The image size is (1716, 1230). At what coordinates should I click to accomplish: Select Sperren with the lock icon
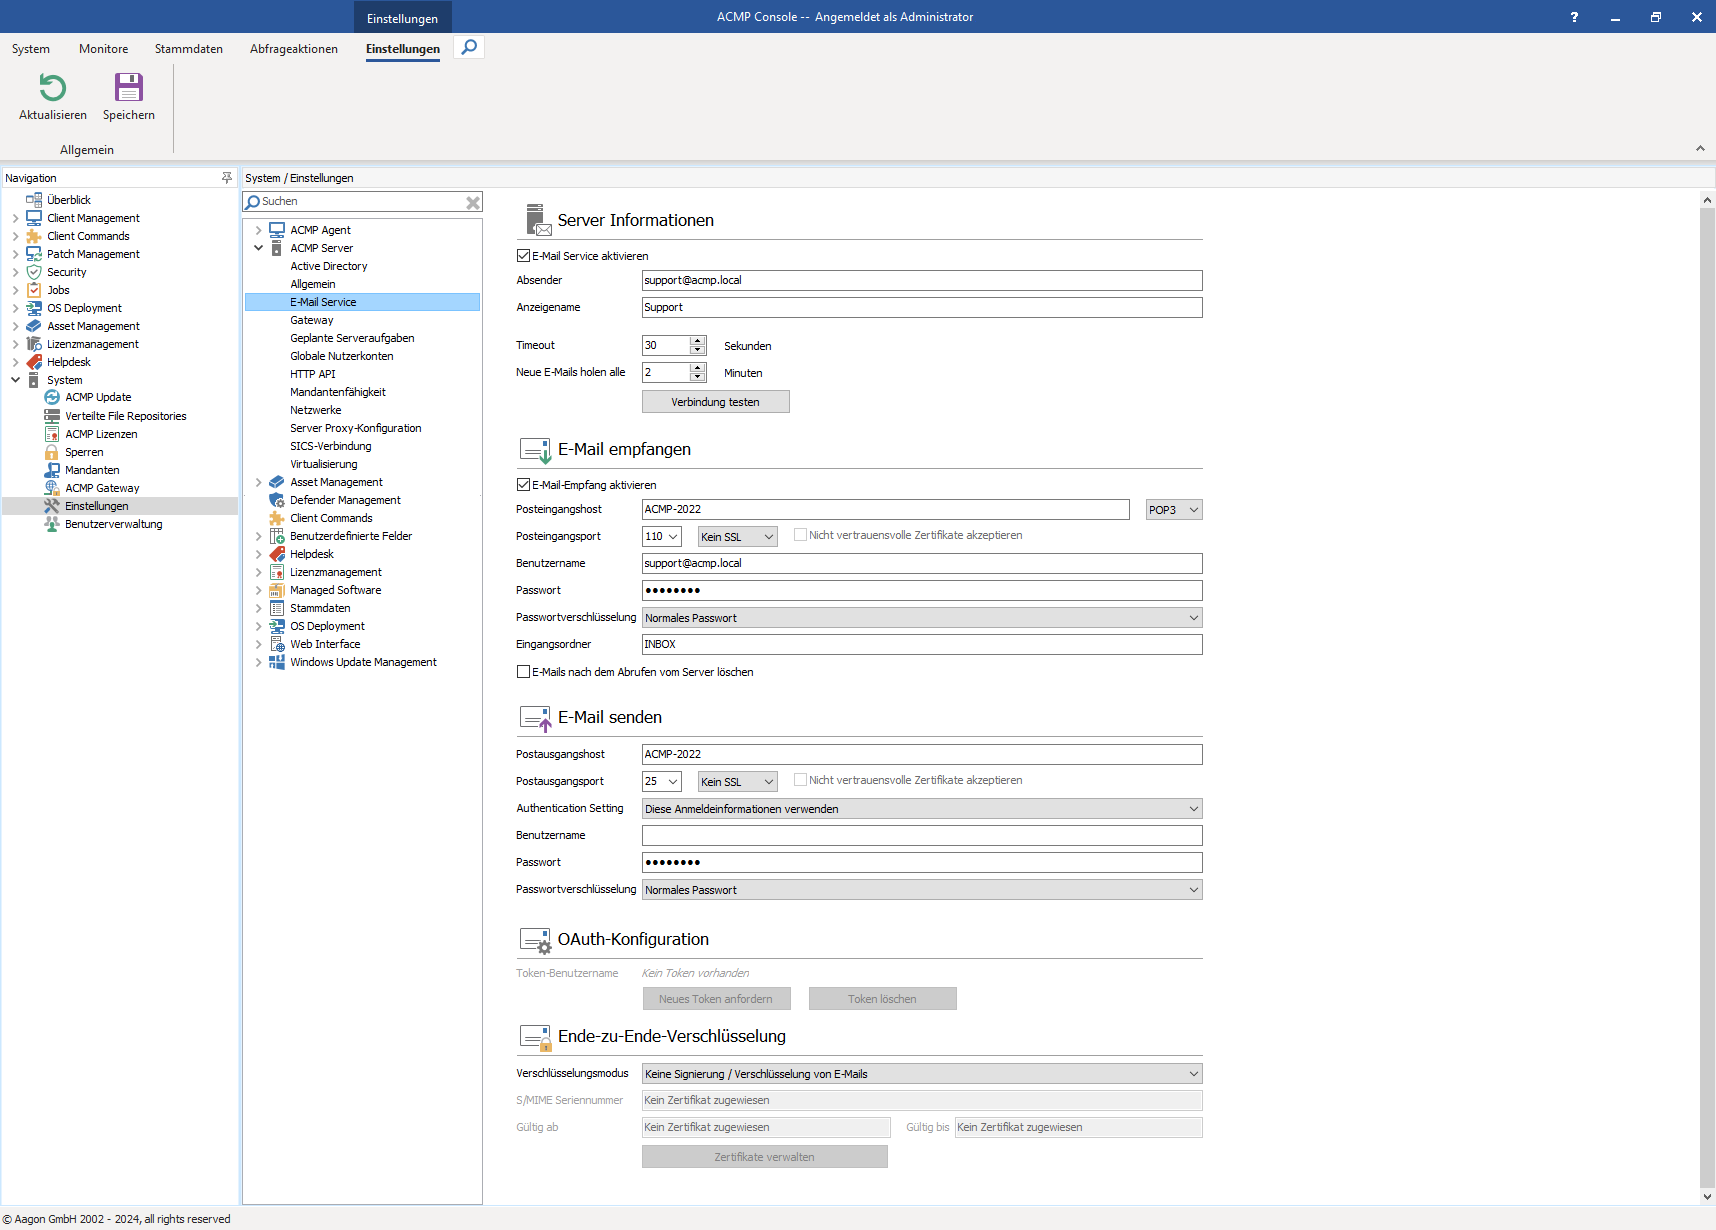82,451
